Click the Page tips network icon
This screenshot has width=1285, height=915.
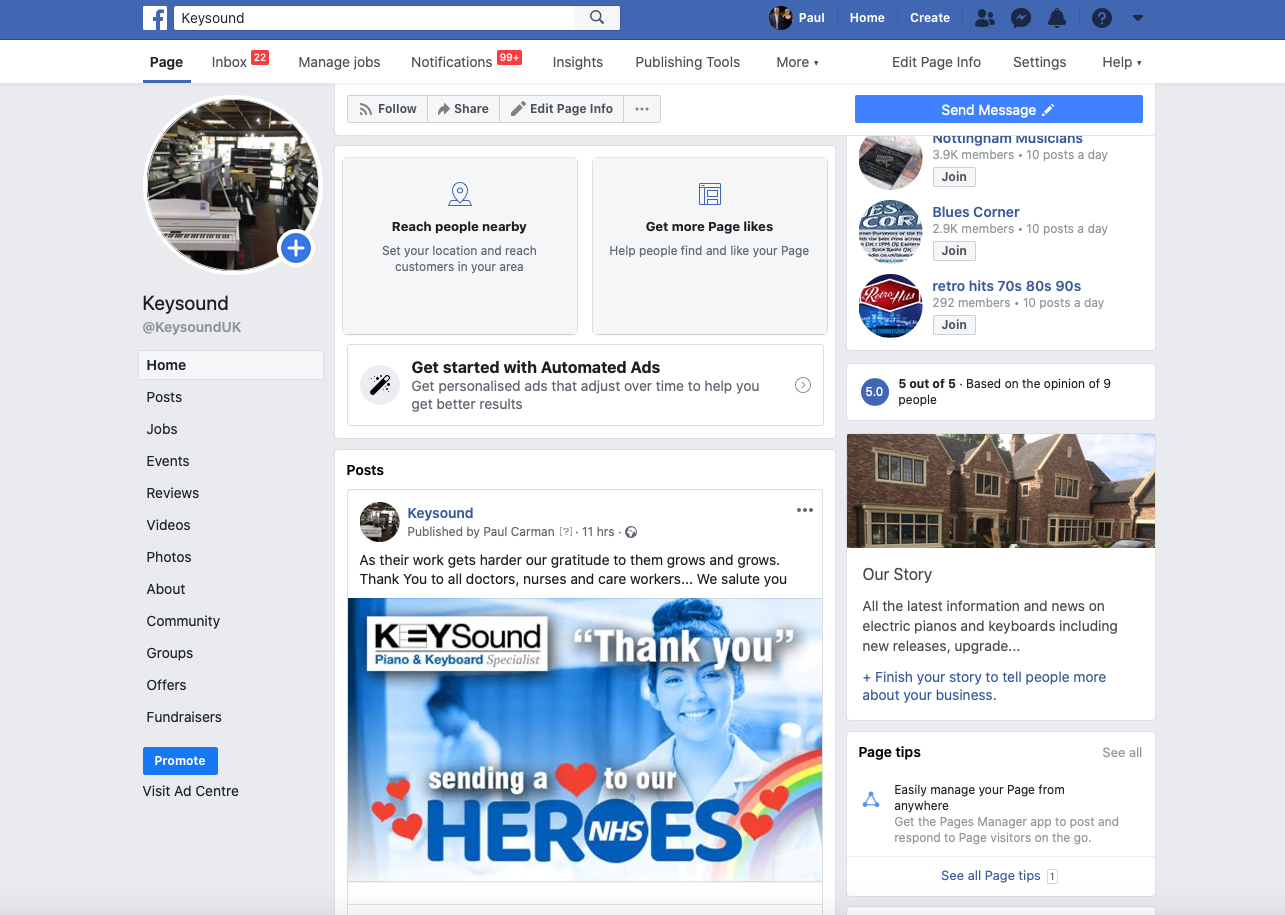(871, 799)
